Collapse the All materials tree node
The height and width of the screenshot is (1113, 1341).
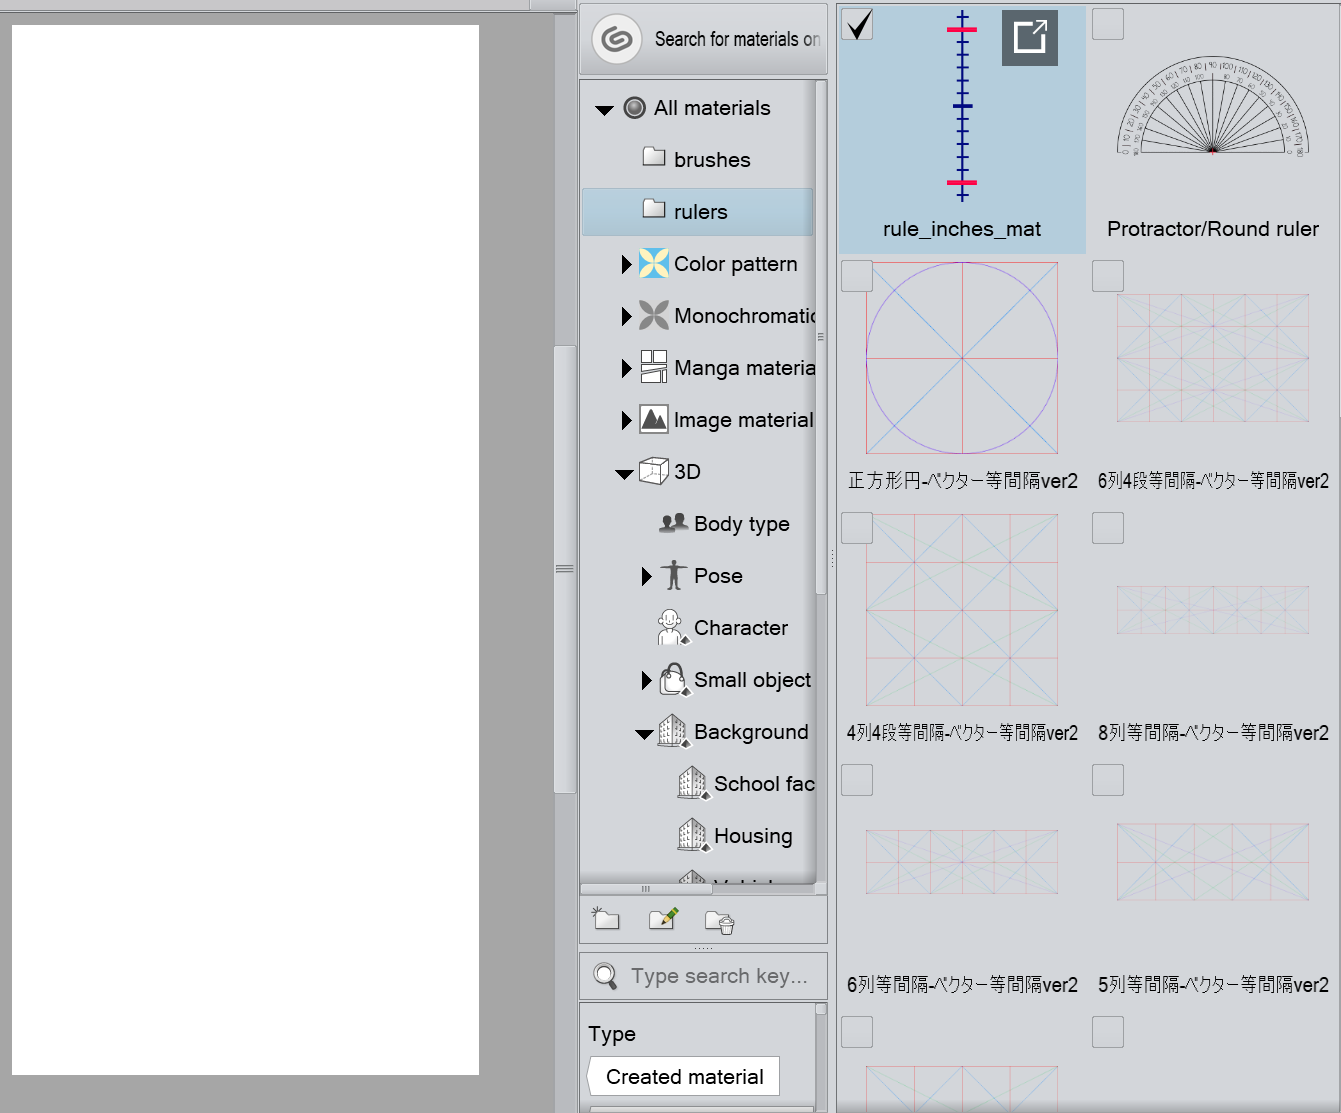coord(604,110)
